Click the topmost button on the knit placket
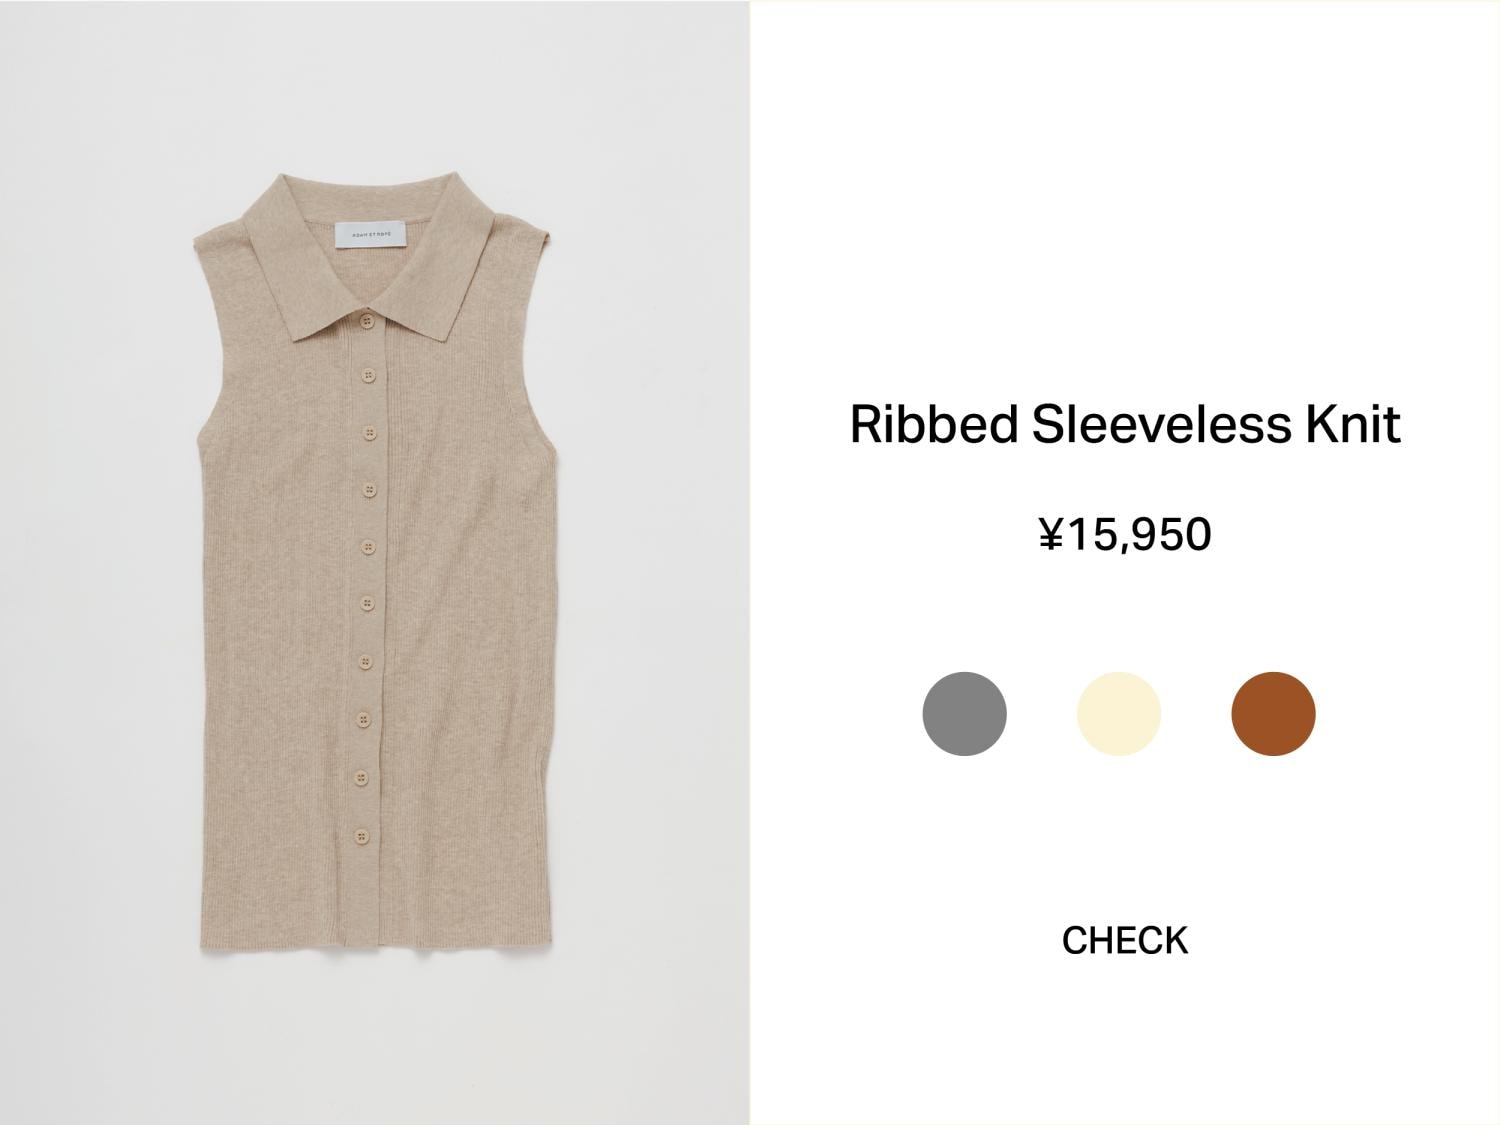This screenshot has height=1125, width=1500. [x=367, y=321]
